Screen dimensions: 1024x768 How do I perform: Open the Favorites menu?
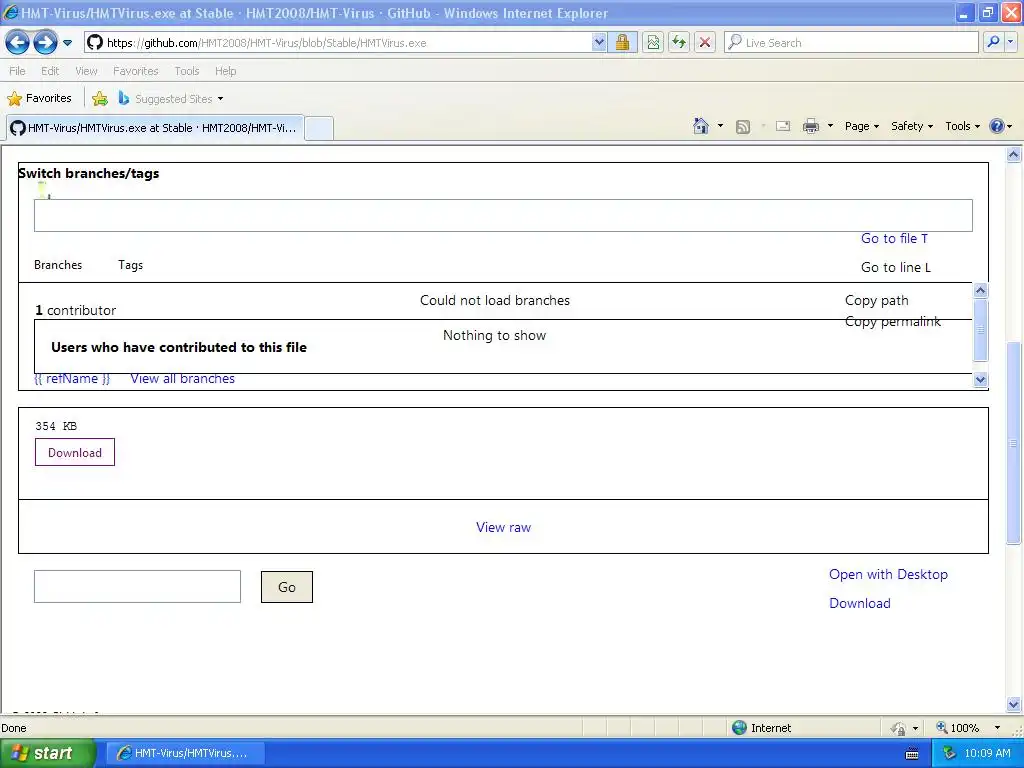pos(135,71)
